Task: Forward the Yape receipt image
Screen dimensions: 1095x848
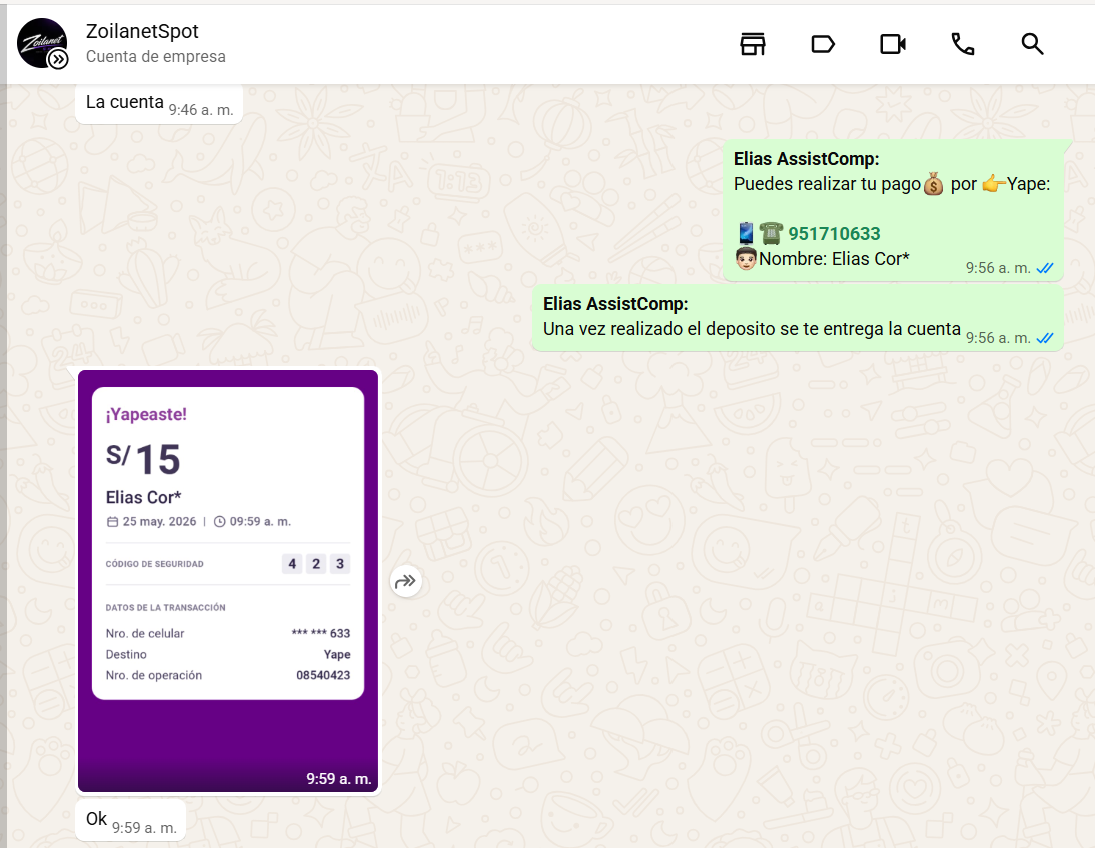Action: tap(406, 581)
